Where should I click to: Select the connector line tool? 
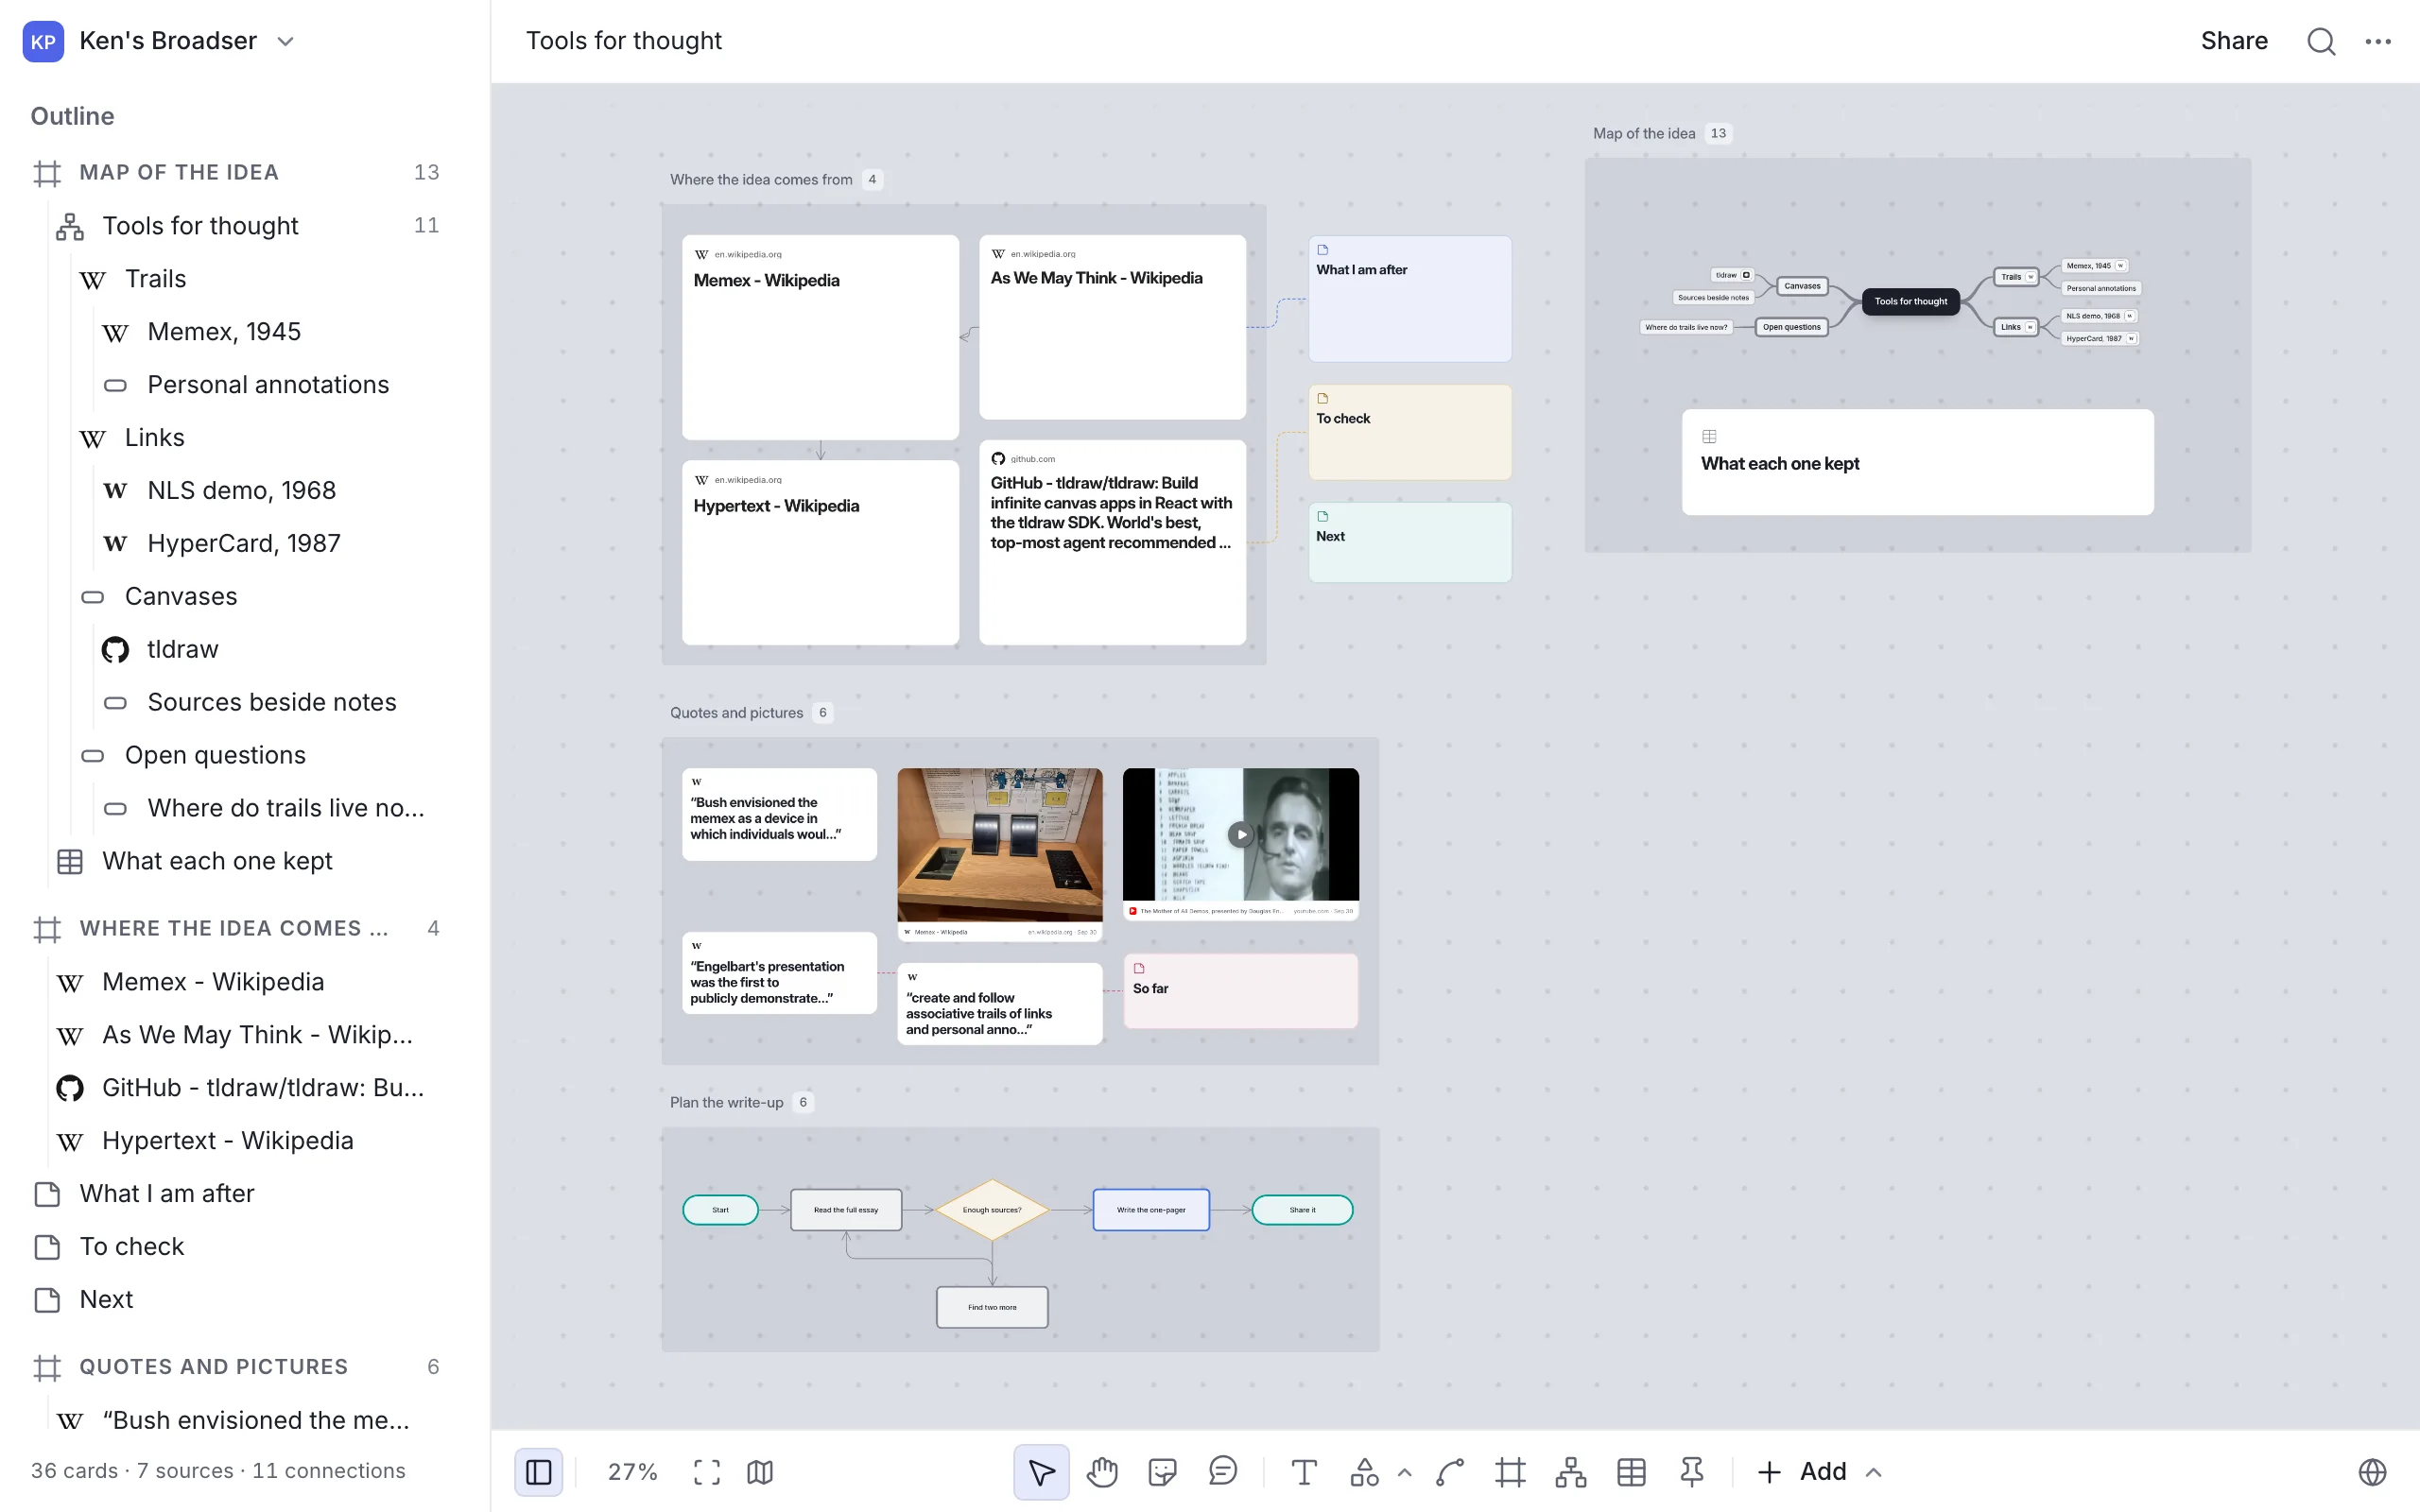click(1450, 1471)
